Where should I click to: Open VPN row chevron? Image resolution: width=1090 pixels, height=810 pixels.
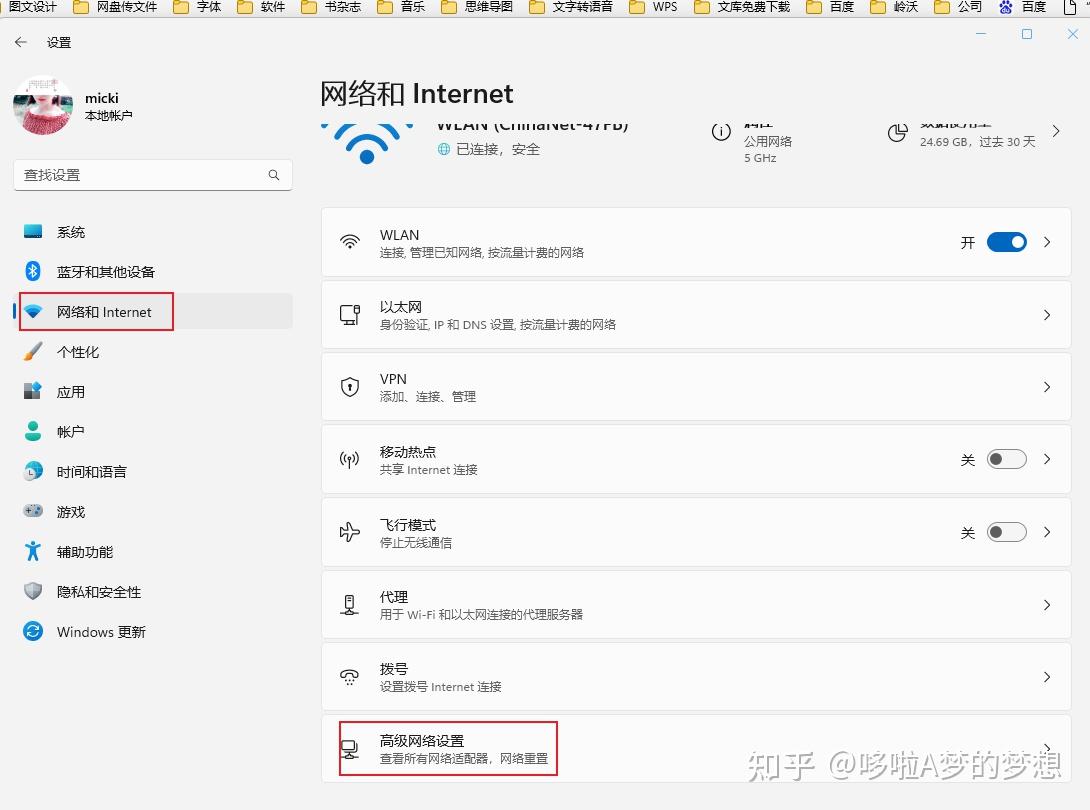(1047, 387)
